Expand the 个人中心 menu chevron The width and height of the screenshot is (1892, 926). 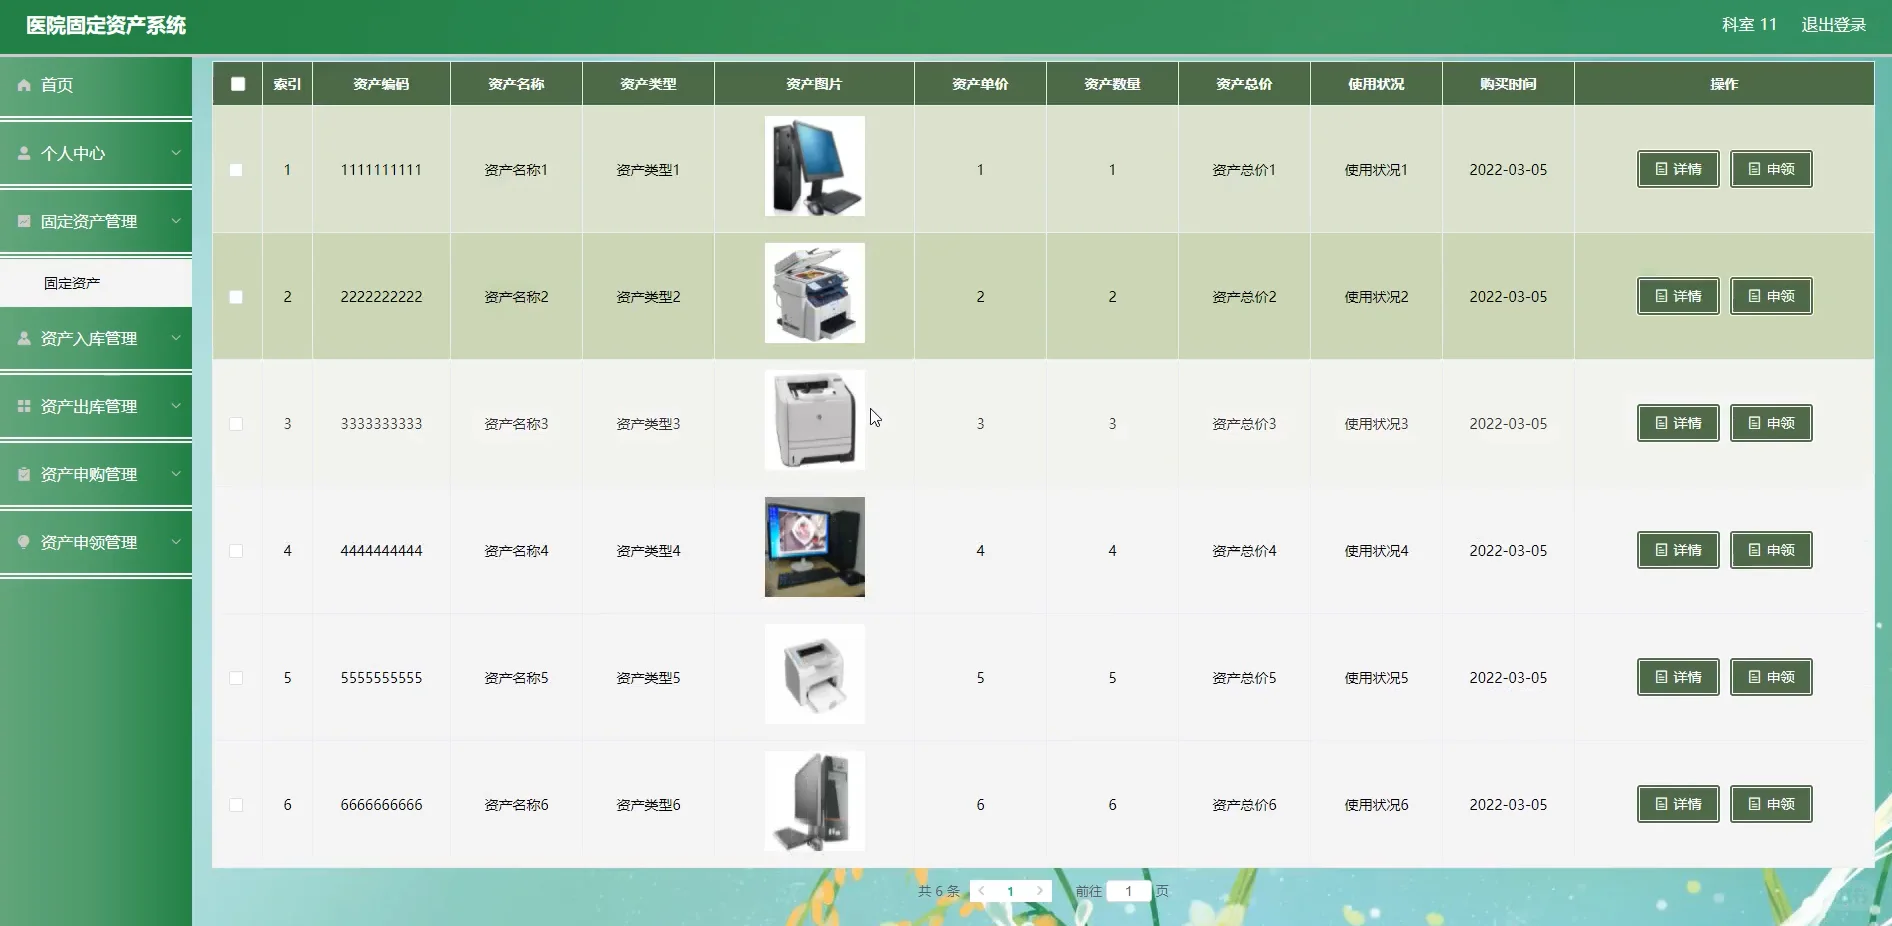coord(176,153)
